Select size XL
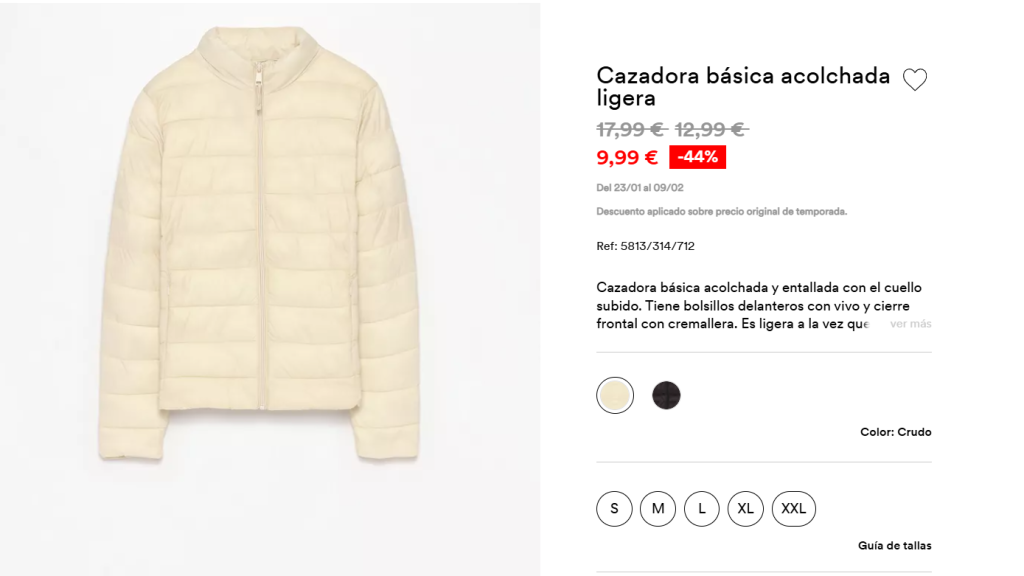1024x576 pixels. coord(745,509)
